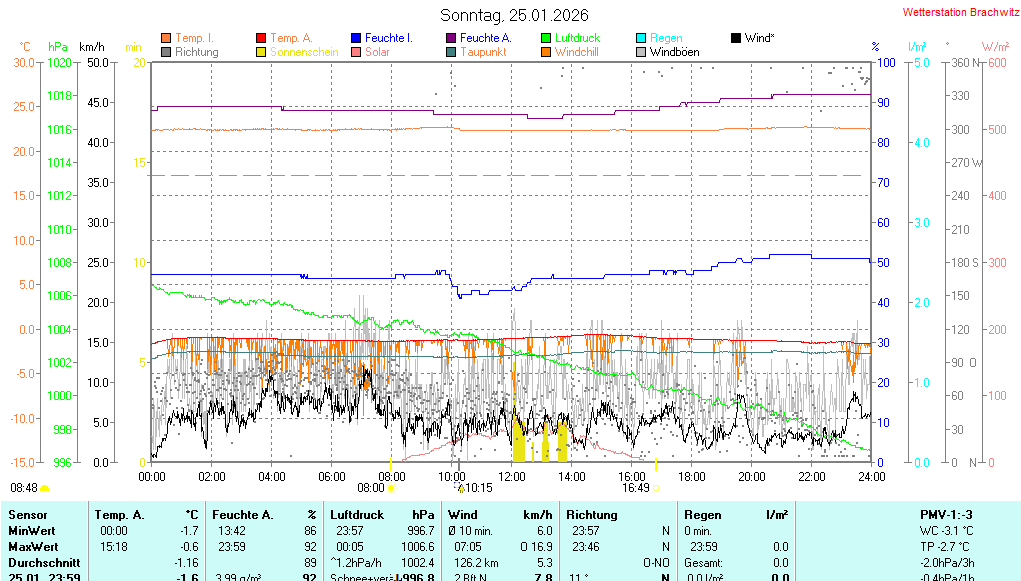
Task: Click the black Wind legend swatch
Action: (736, 38)
